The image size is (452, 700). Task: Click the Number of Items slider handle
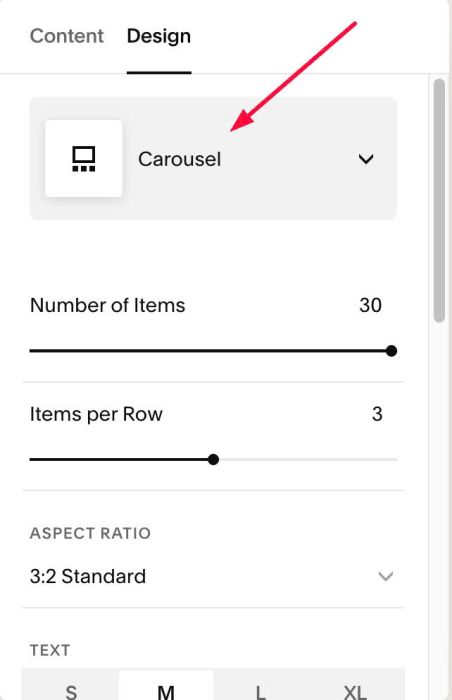tap(391, 351)
